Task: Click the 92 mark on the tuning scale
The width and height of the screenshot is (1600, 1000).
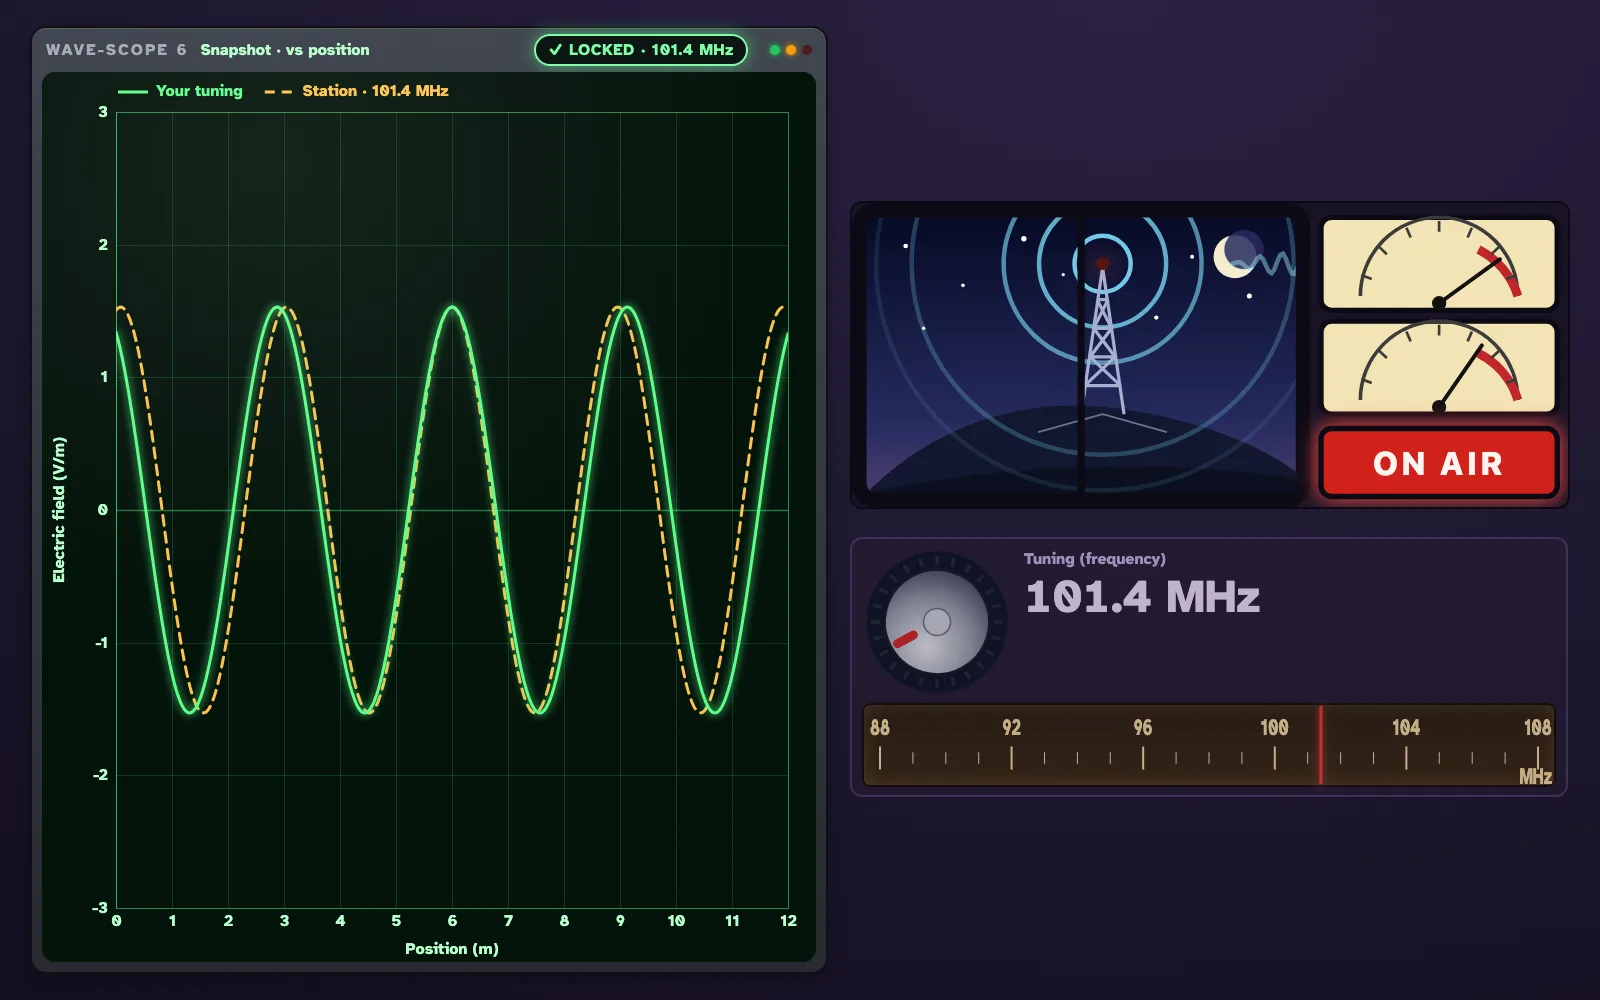Action: coord(1011,728)
